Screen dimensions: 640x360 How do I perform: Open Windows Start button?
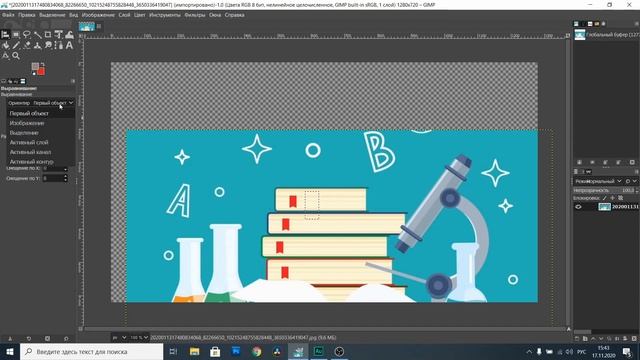tap(10, 351)
